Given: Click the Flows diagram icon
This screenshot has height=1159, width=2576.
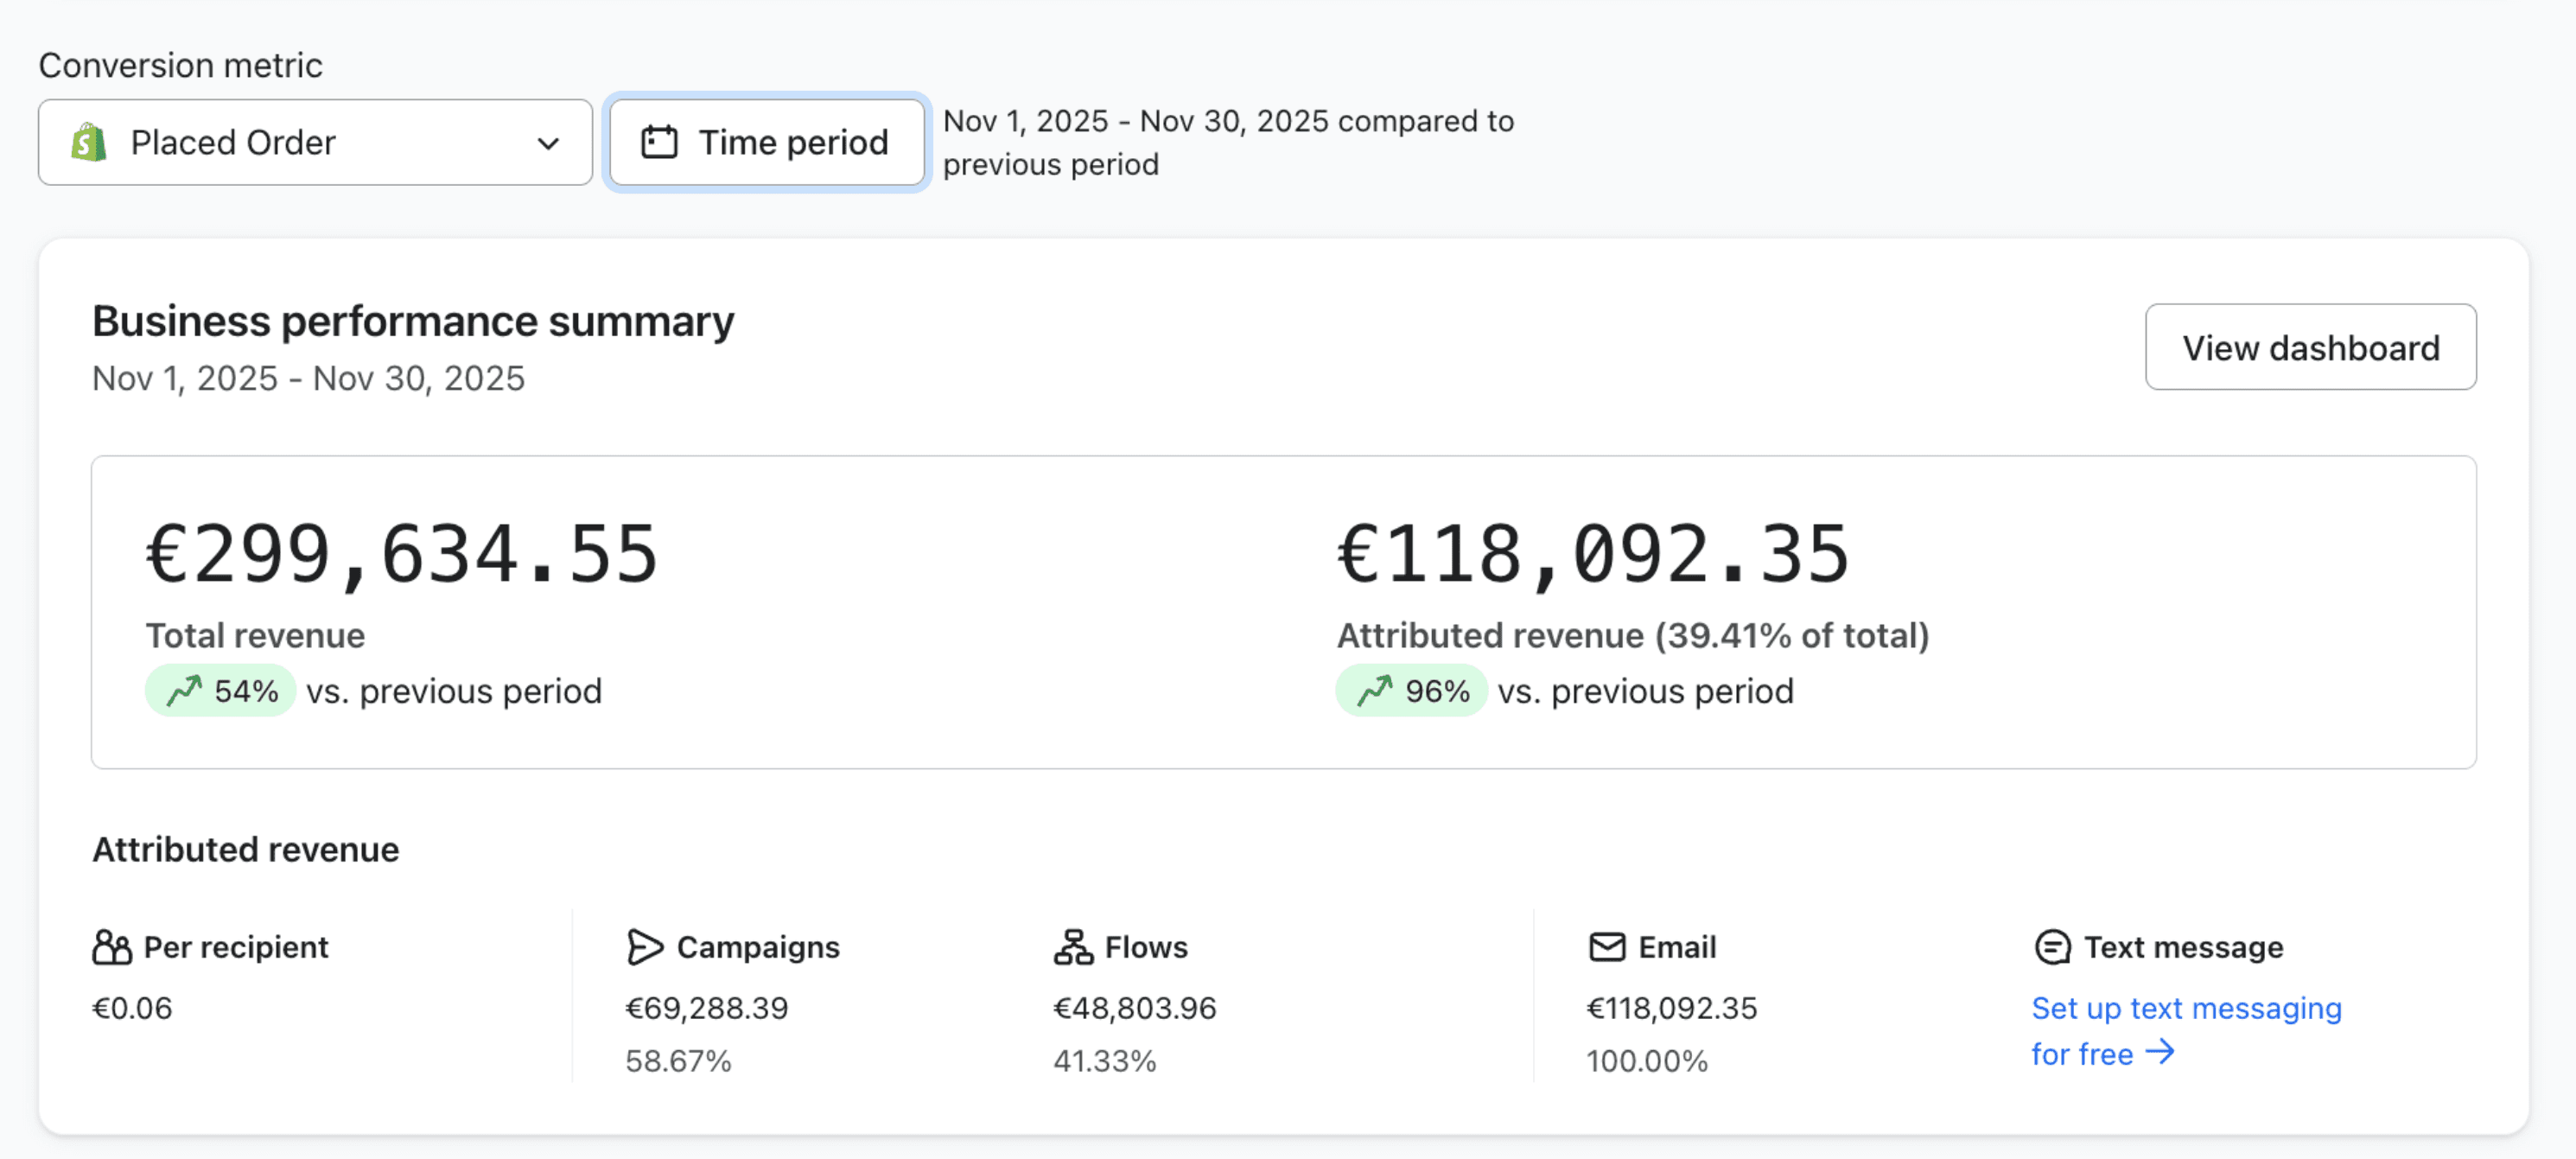Looking at the screenshot, I should point(1073,946).
